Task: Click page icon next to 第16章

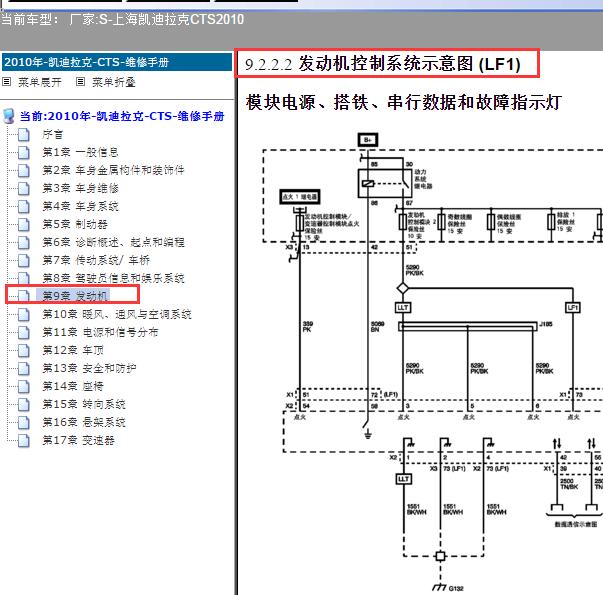Action: pos(24,423)
